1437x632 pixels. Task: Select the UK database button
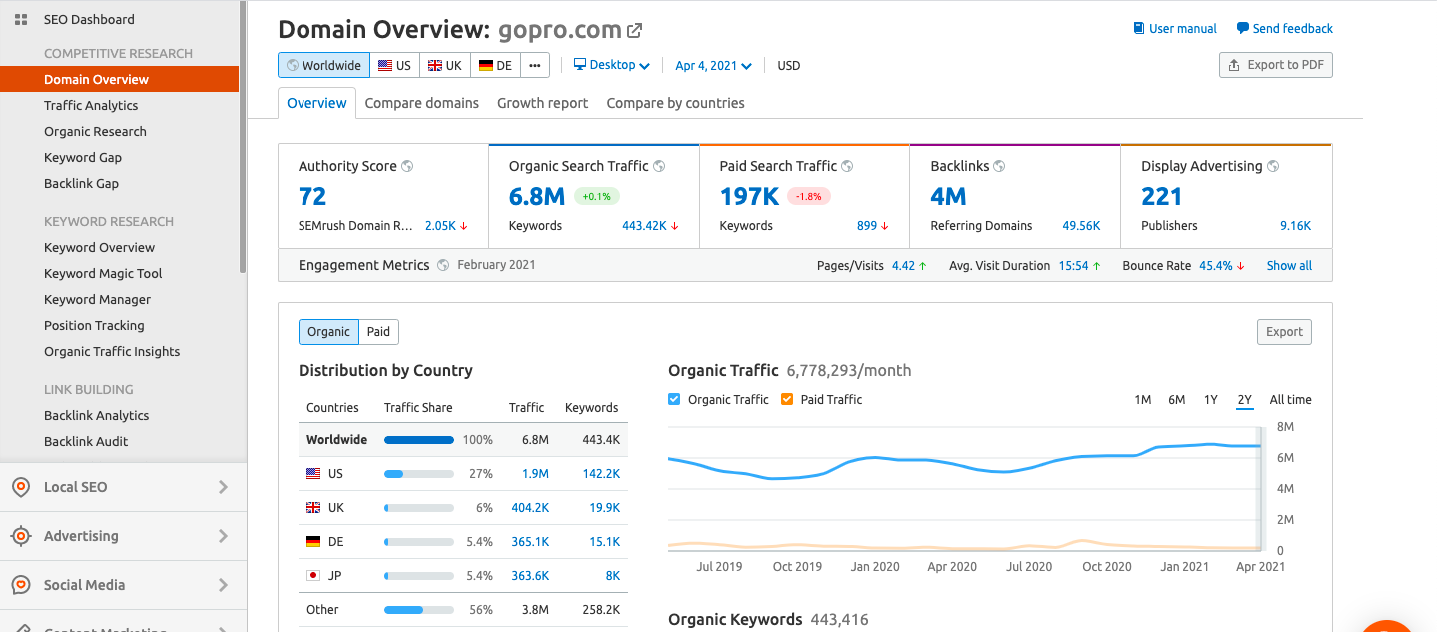[445, 65]
